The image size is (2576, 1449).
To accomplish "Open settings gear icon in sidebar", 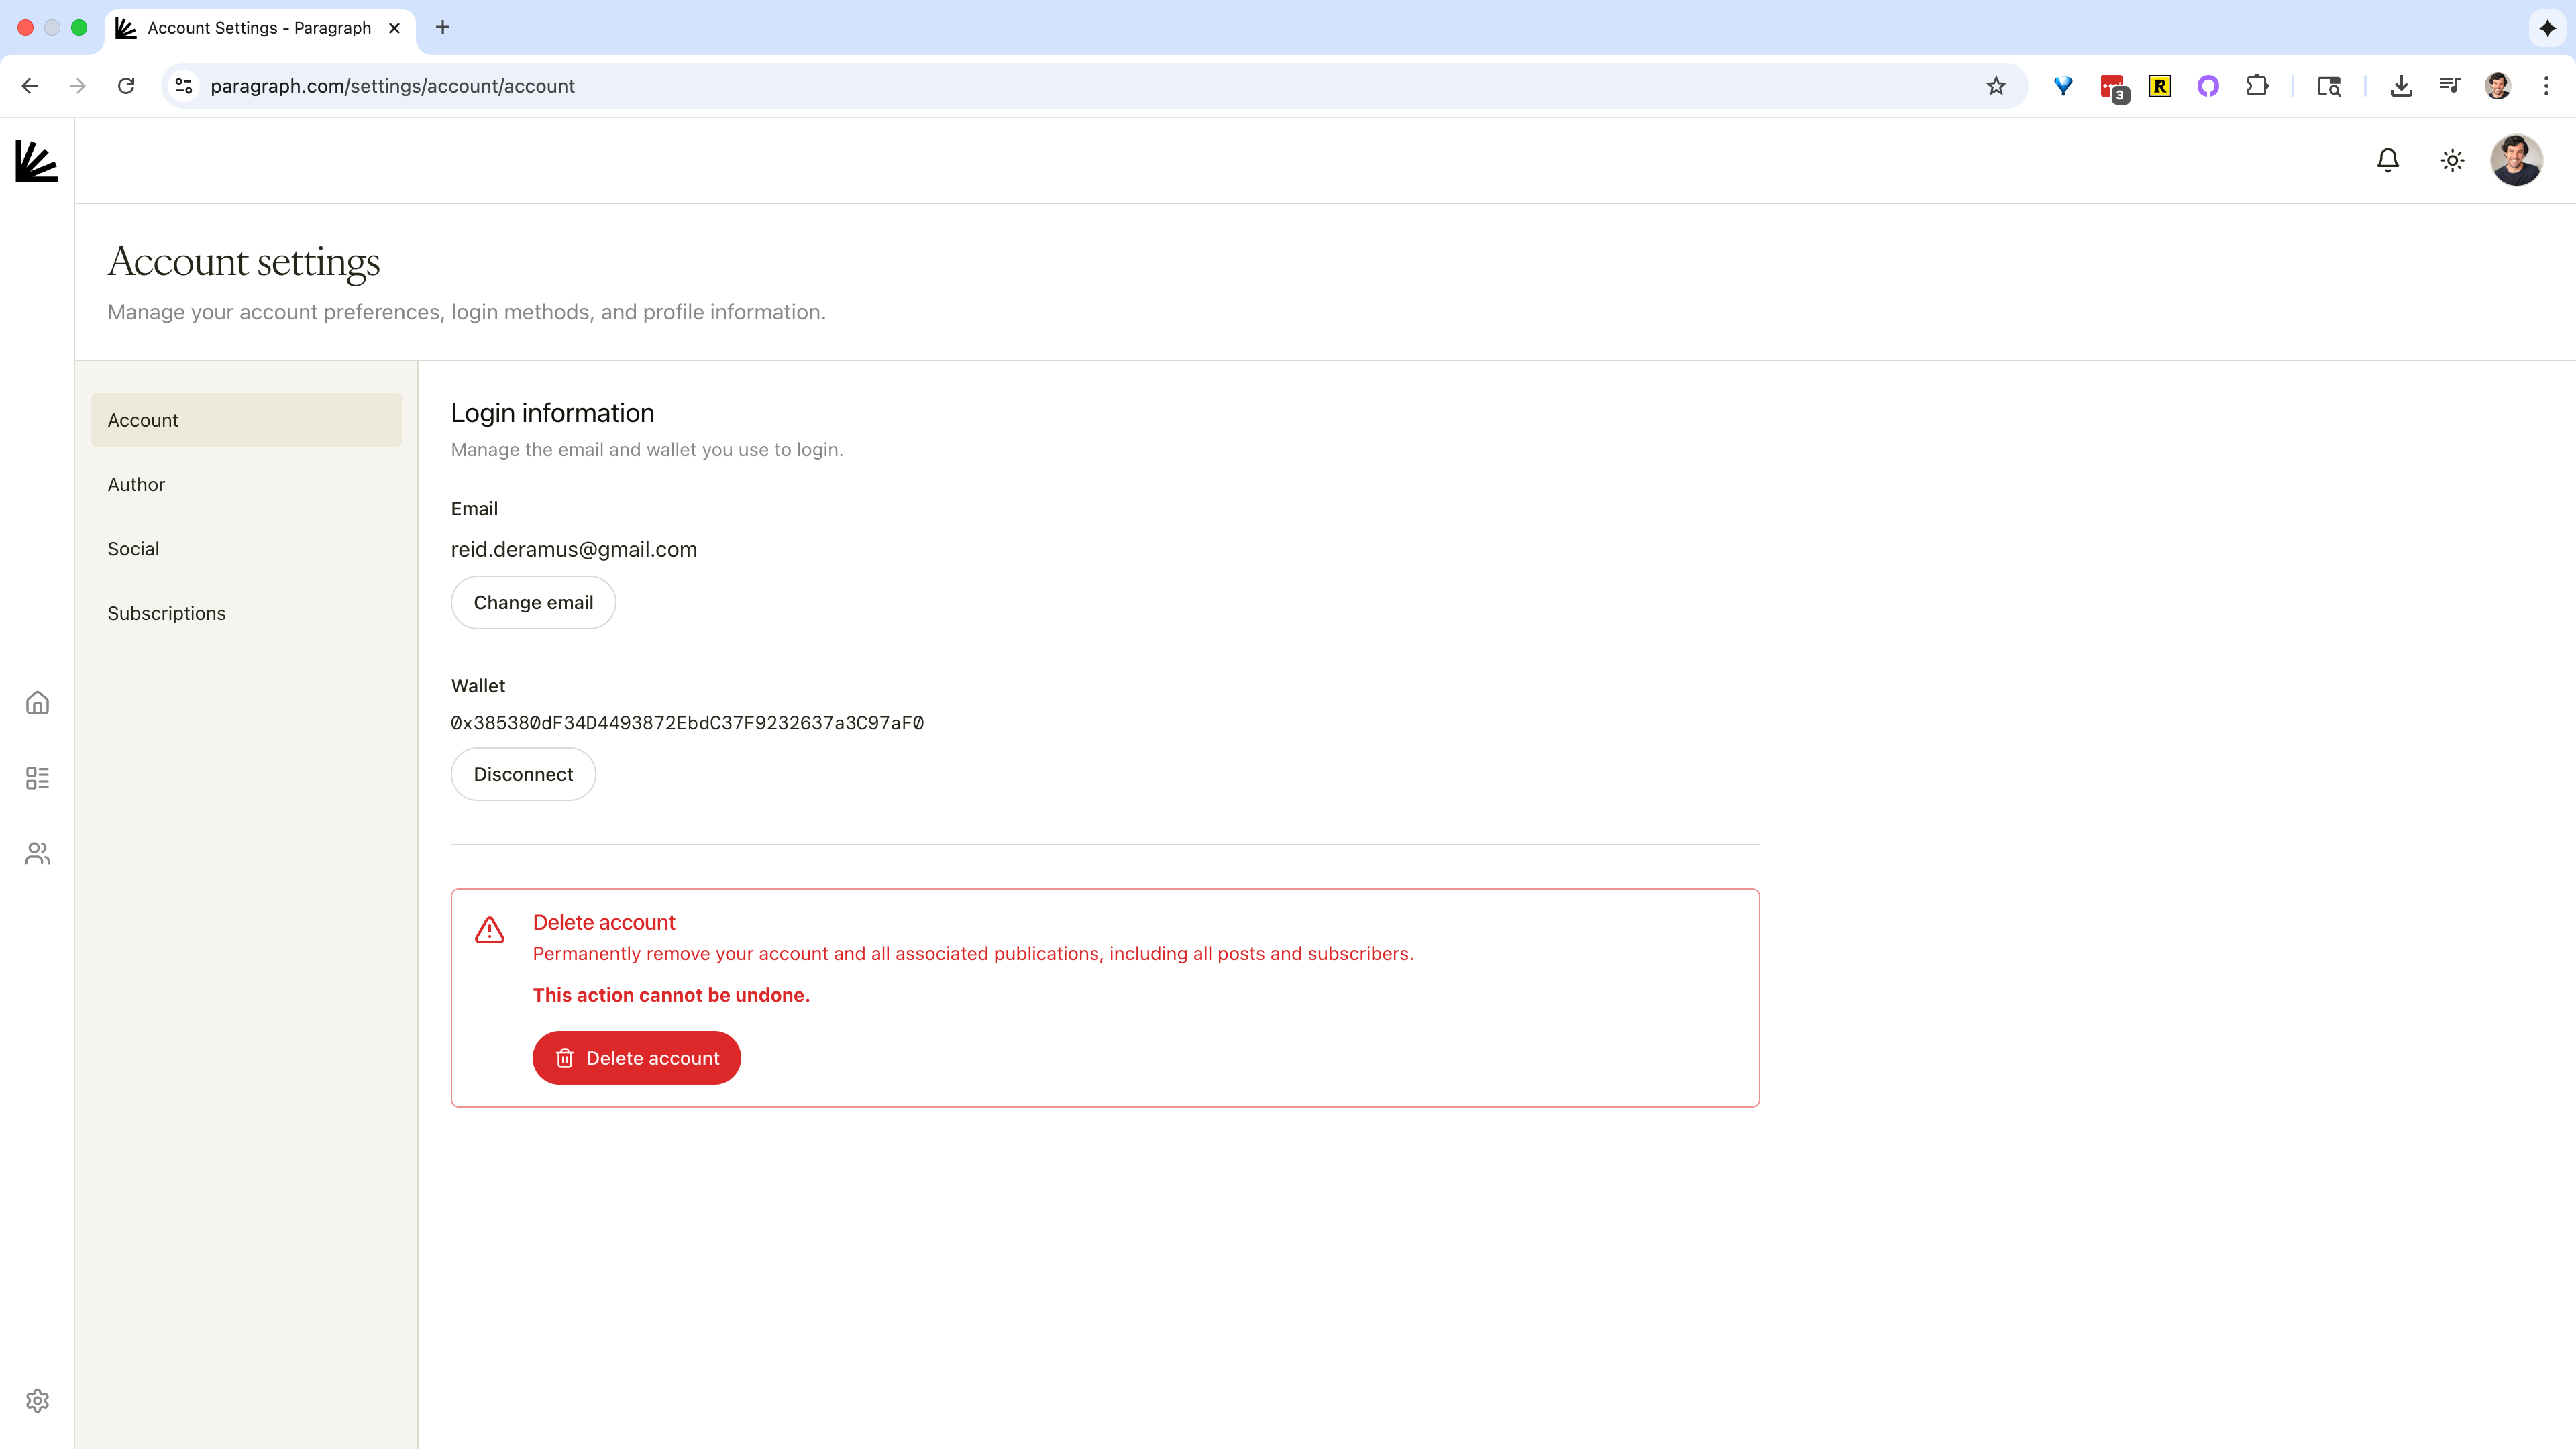I will [37, 1400].
